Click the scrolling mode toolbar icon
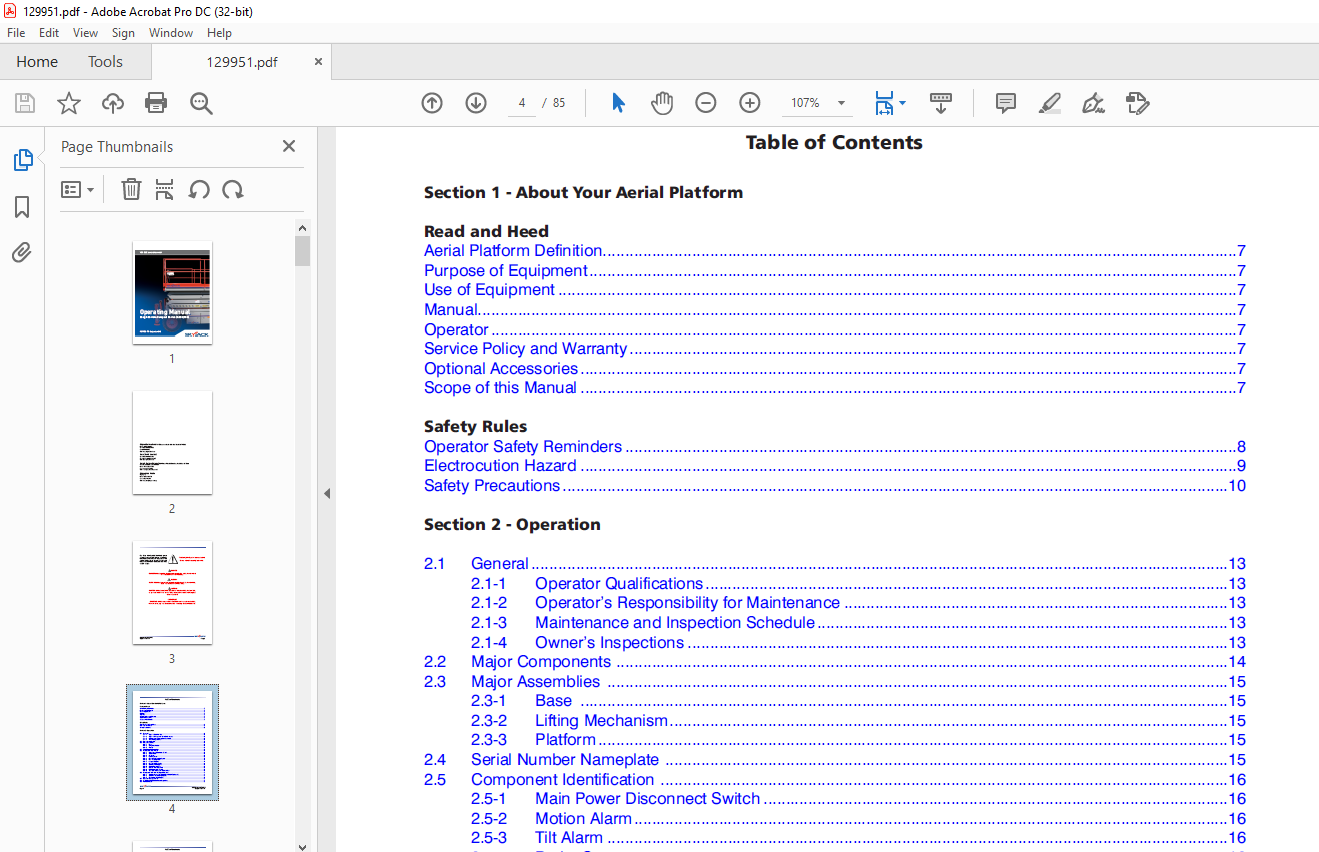 941,103
